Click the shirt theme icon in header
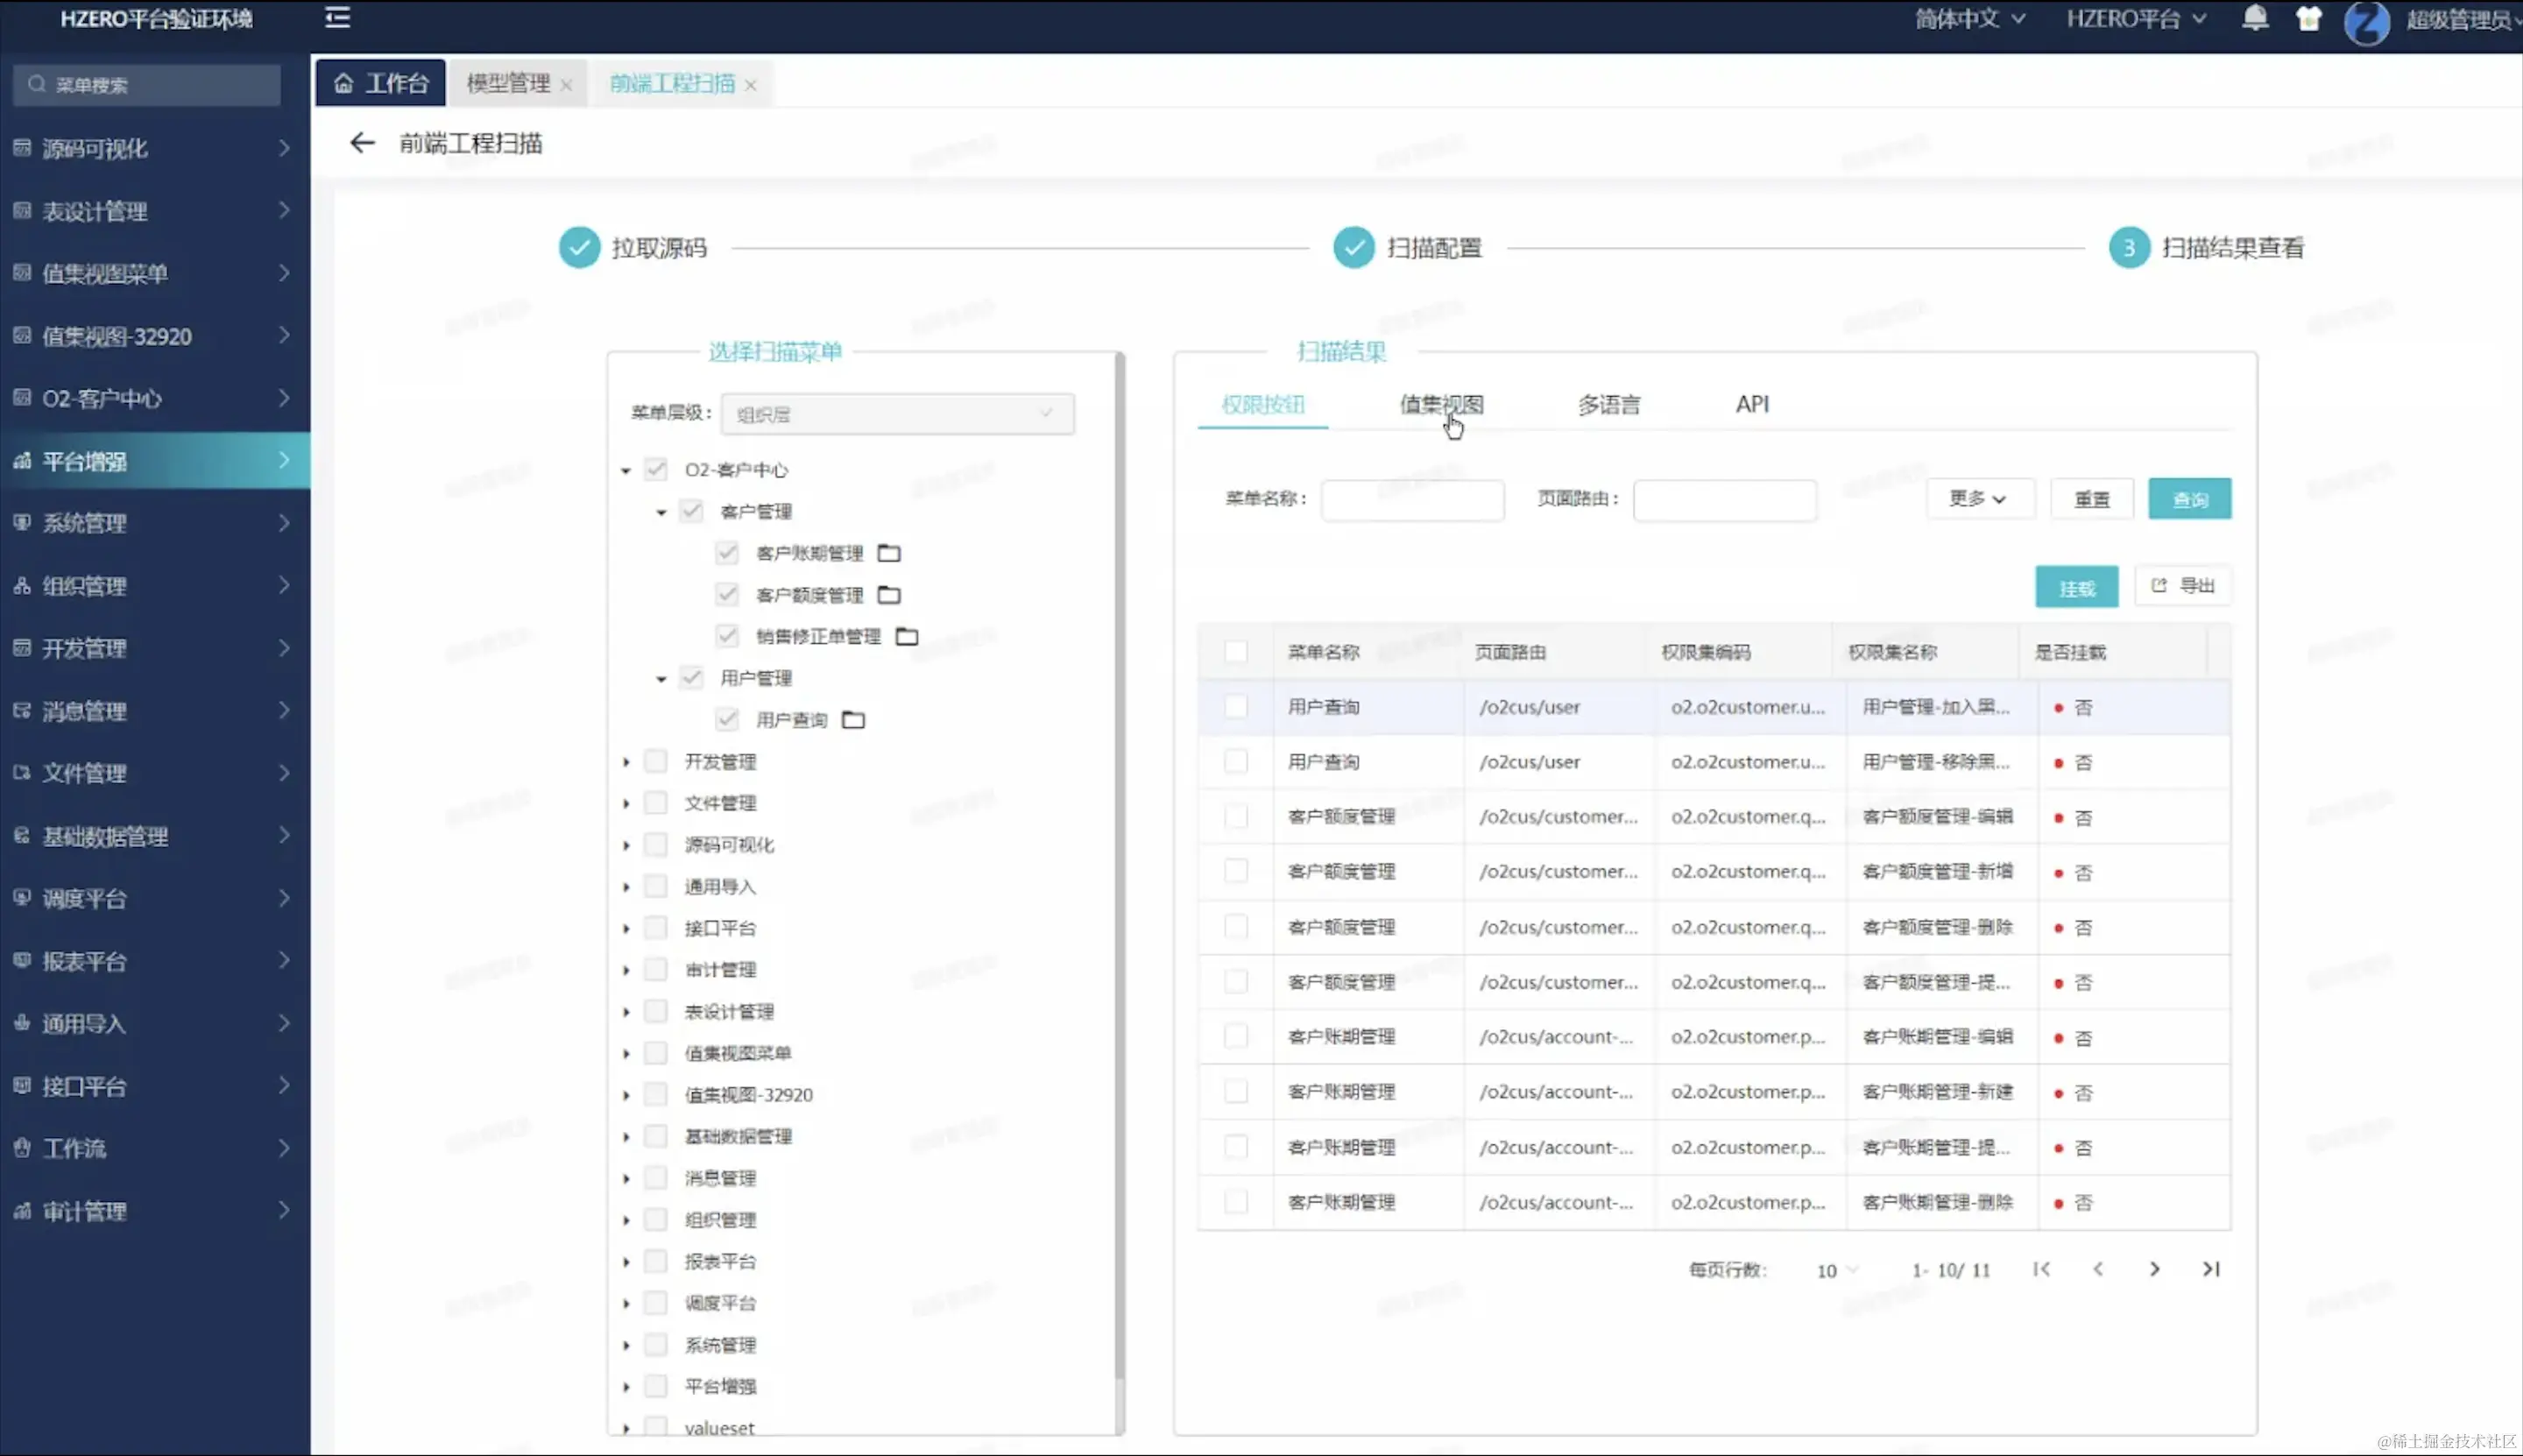Viewport: 2523px width, 1456px height. 2308,18
